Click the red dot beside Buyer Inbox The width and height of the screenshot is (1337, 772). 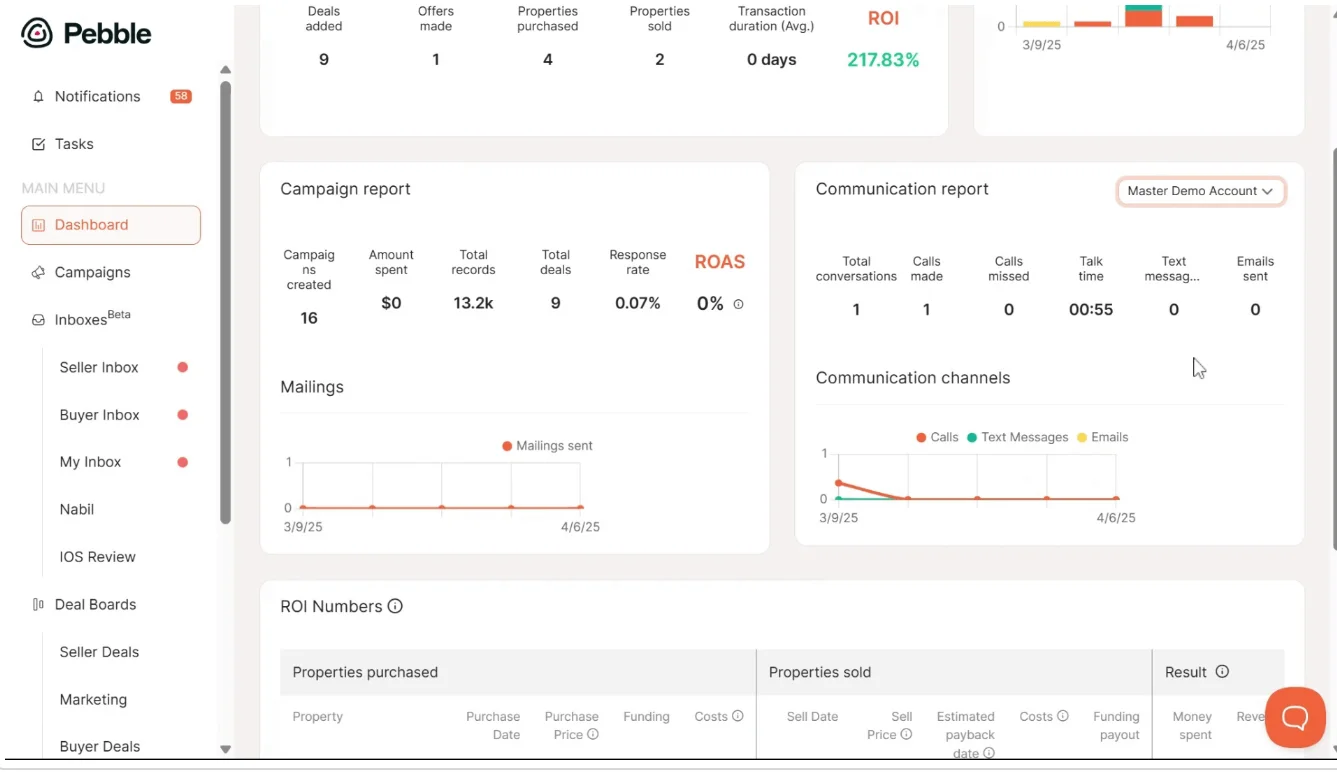(183, 414)
